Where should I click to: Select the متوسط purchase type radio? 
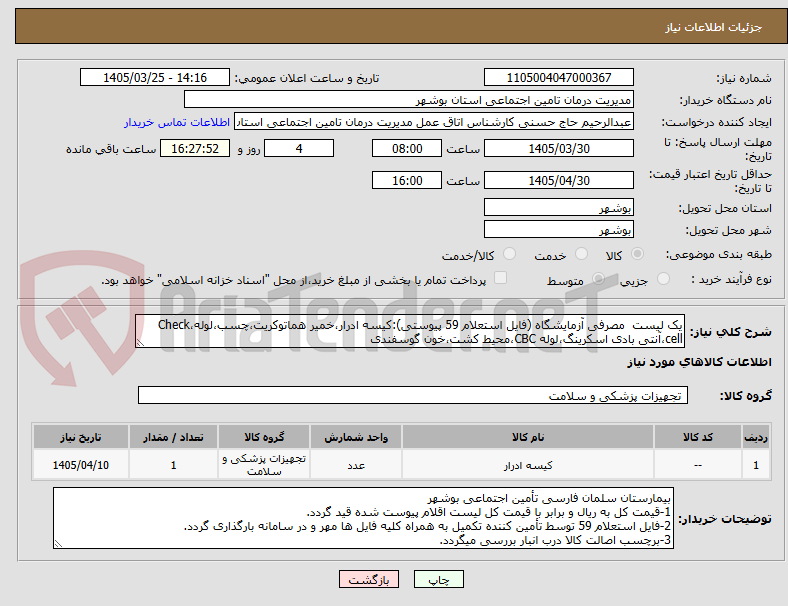point(598,278)
